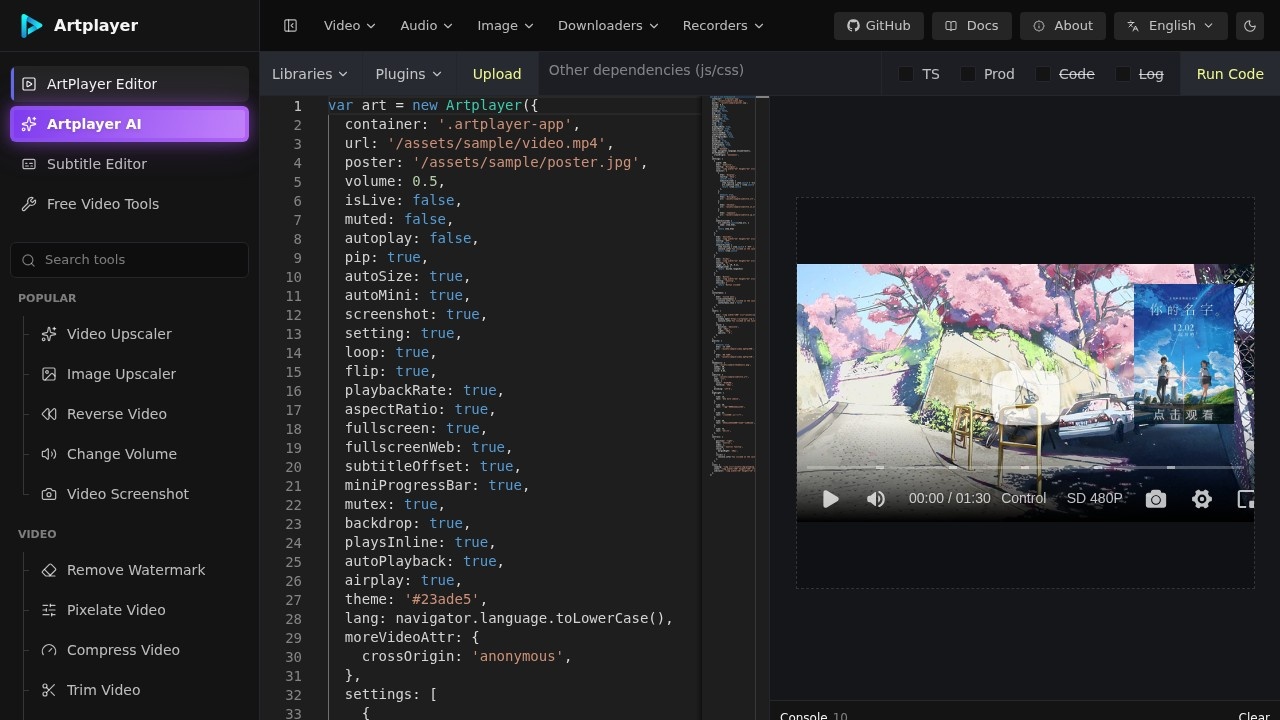1280x720 pixels.
Task: Open the Video Upscaler tool
Action: [x=119, y=334]
